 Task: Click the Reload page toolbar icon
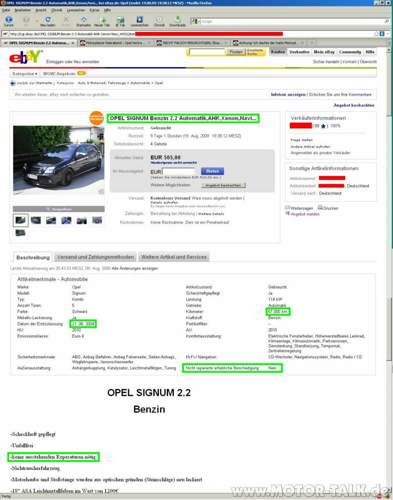click(x=48, y=20)
